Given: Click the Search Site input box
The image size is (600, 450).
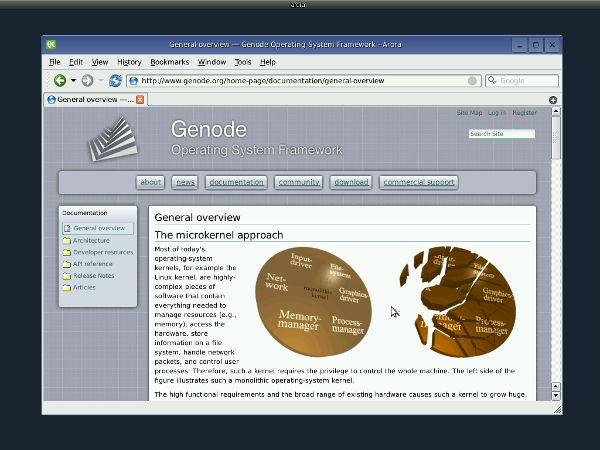Looking at the screenshot, I should click(x=502, y=134).
